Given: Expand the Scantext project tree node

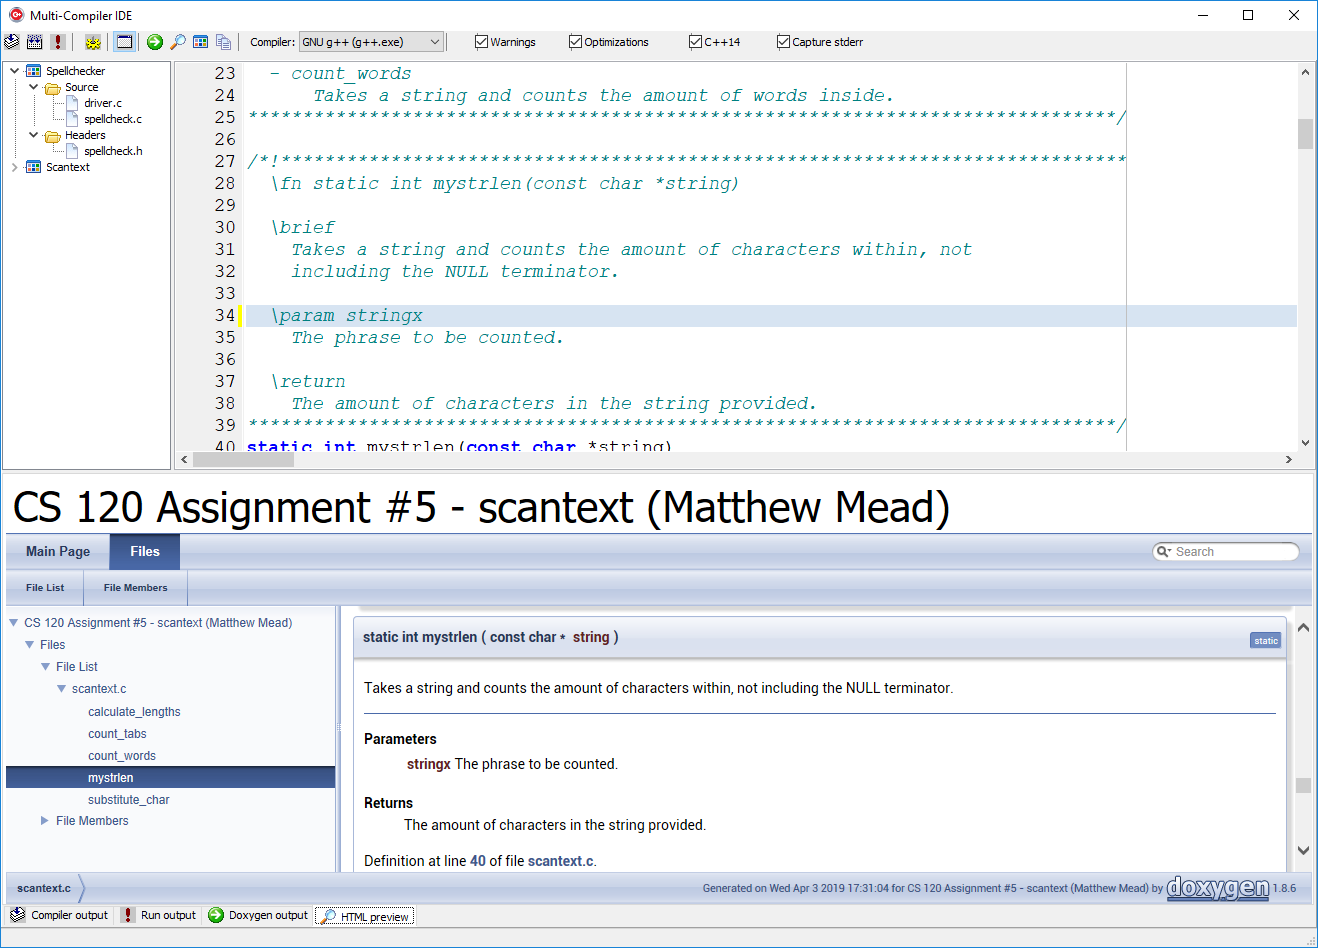Looking at the screenshot, I should [15, 167].
